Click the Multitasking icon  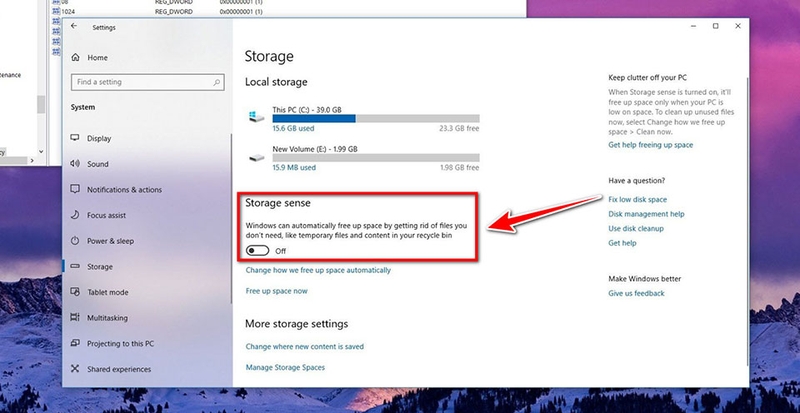click(75, 318)
